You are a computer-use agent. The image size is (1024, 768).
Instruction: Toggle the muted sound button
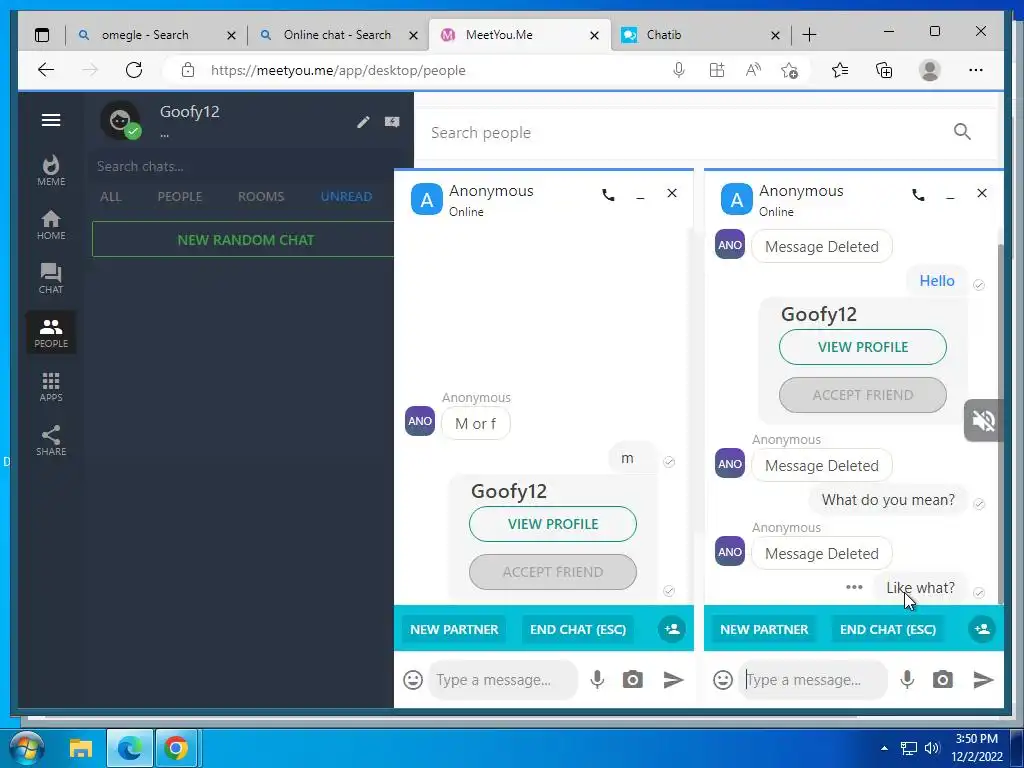click(984, 420)
